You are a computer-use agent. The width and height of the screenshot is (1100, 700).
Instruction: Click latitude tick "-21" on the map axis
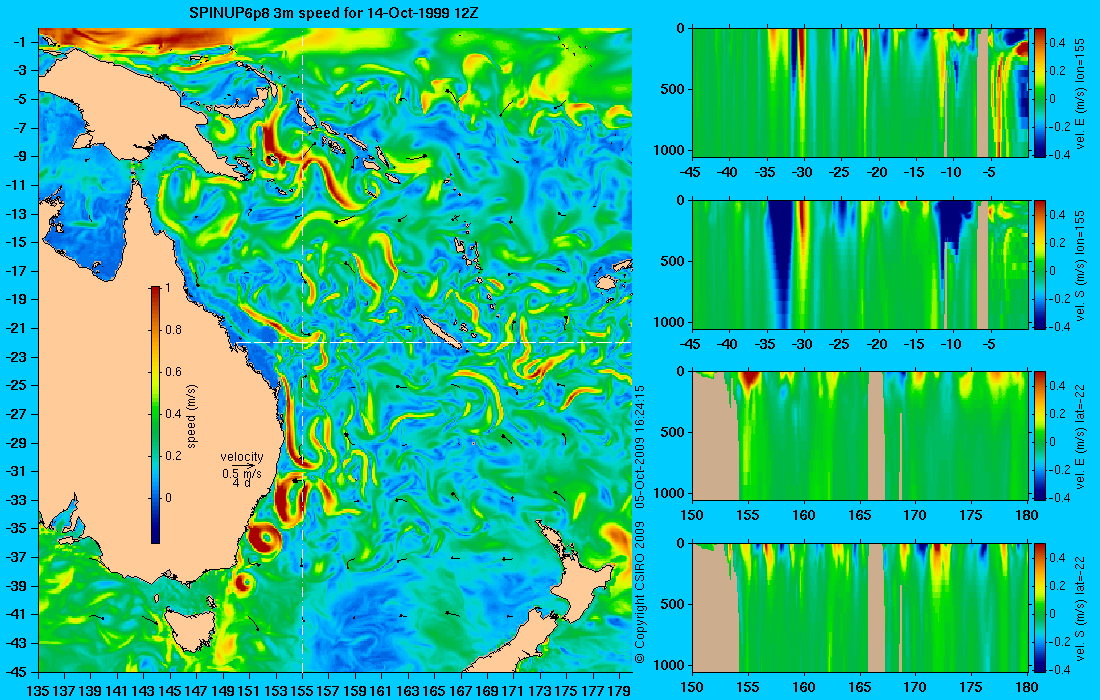pos(16,328)
